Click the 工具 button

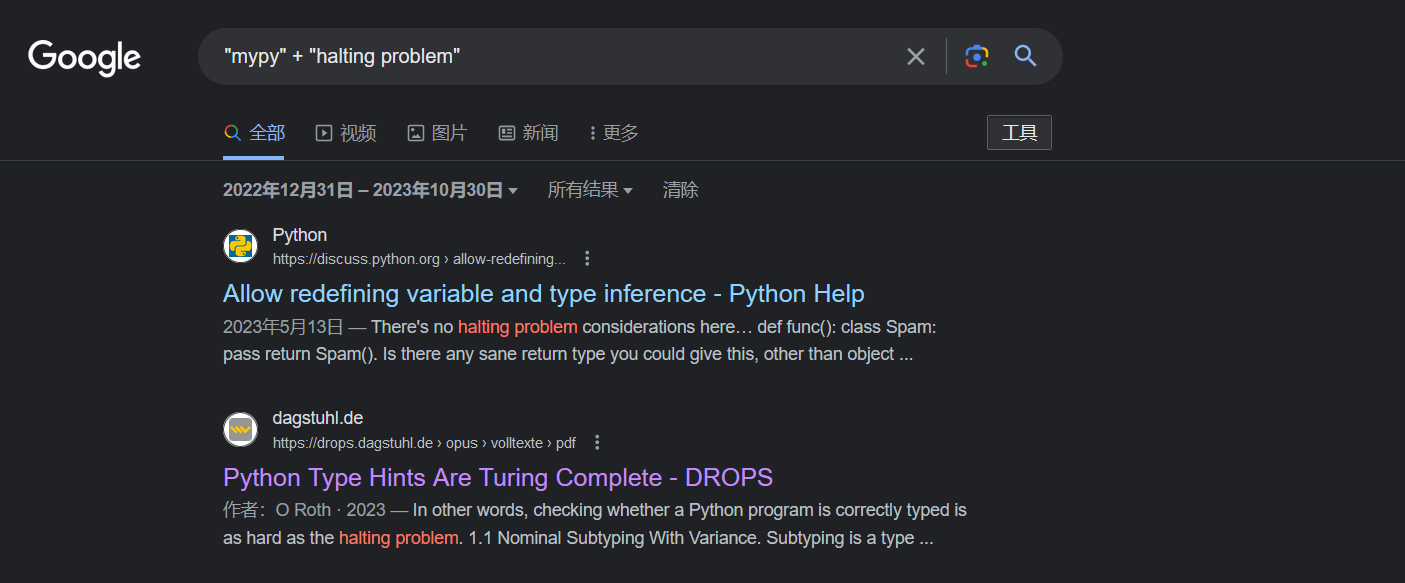click(1019, 133)
